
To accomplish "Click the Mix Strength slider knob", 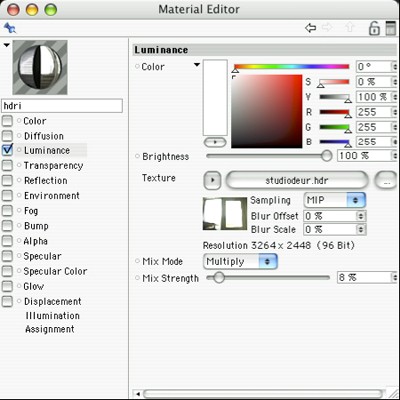I will pyautogui.click(x=219, y=277).
